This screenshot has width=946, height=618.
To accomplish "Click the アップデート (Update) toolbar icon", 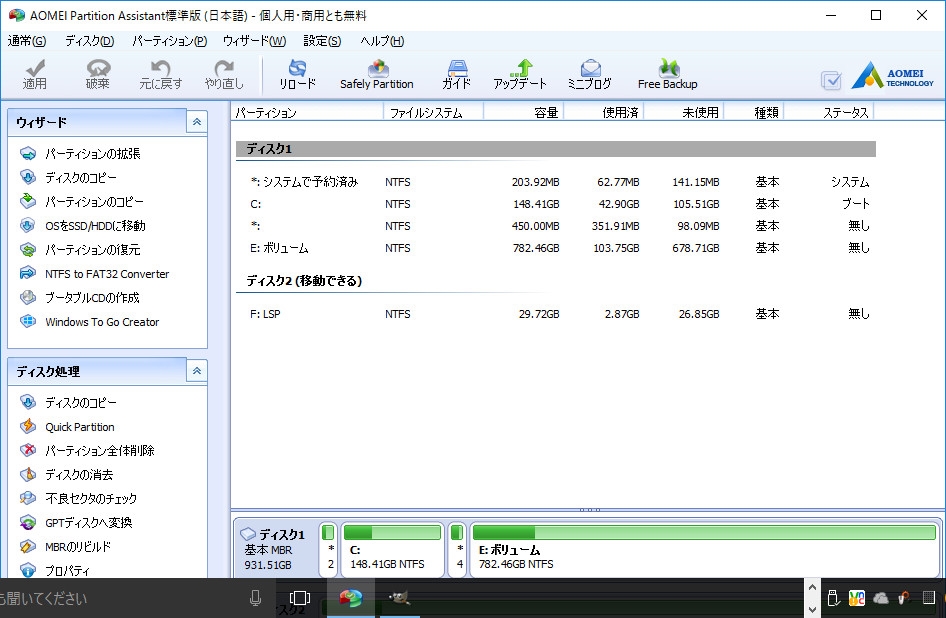I will pyautogui.click(x=520, y=75).
